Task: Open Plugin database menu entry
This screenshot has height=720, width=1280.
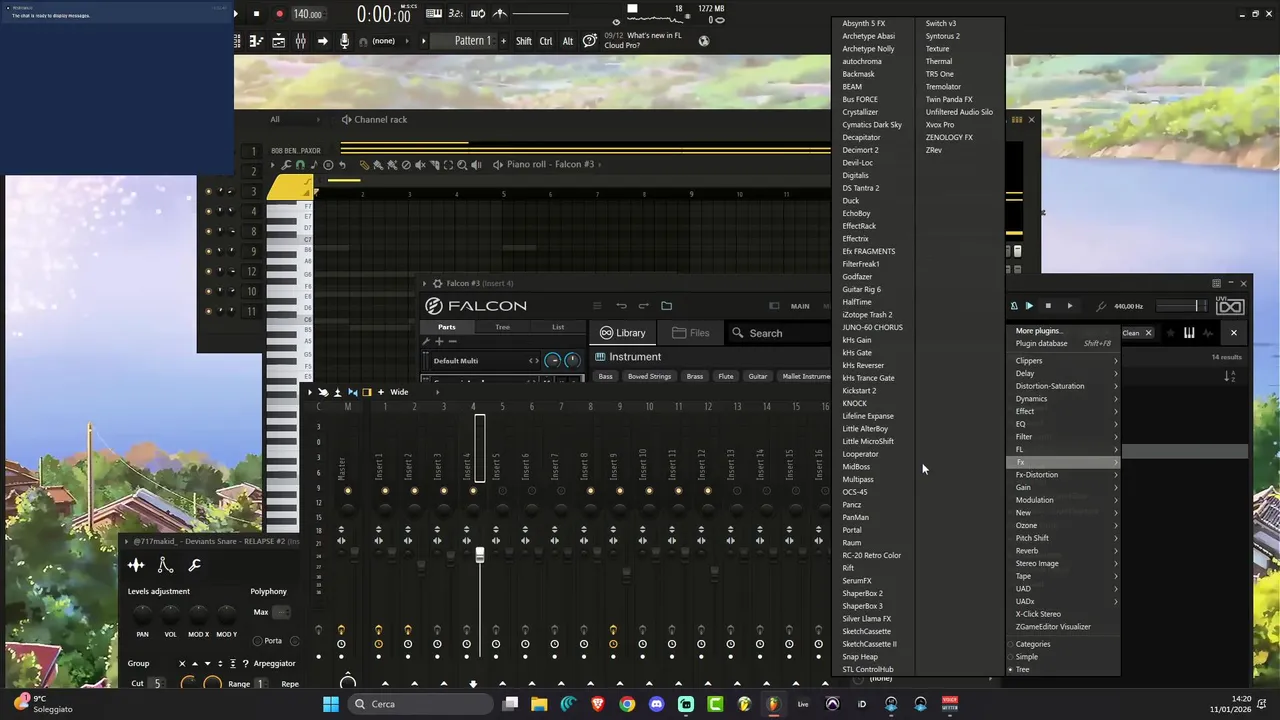Action: (1063, 344)
